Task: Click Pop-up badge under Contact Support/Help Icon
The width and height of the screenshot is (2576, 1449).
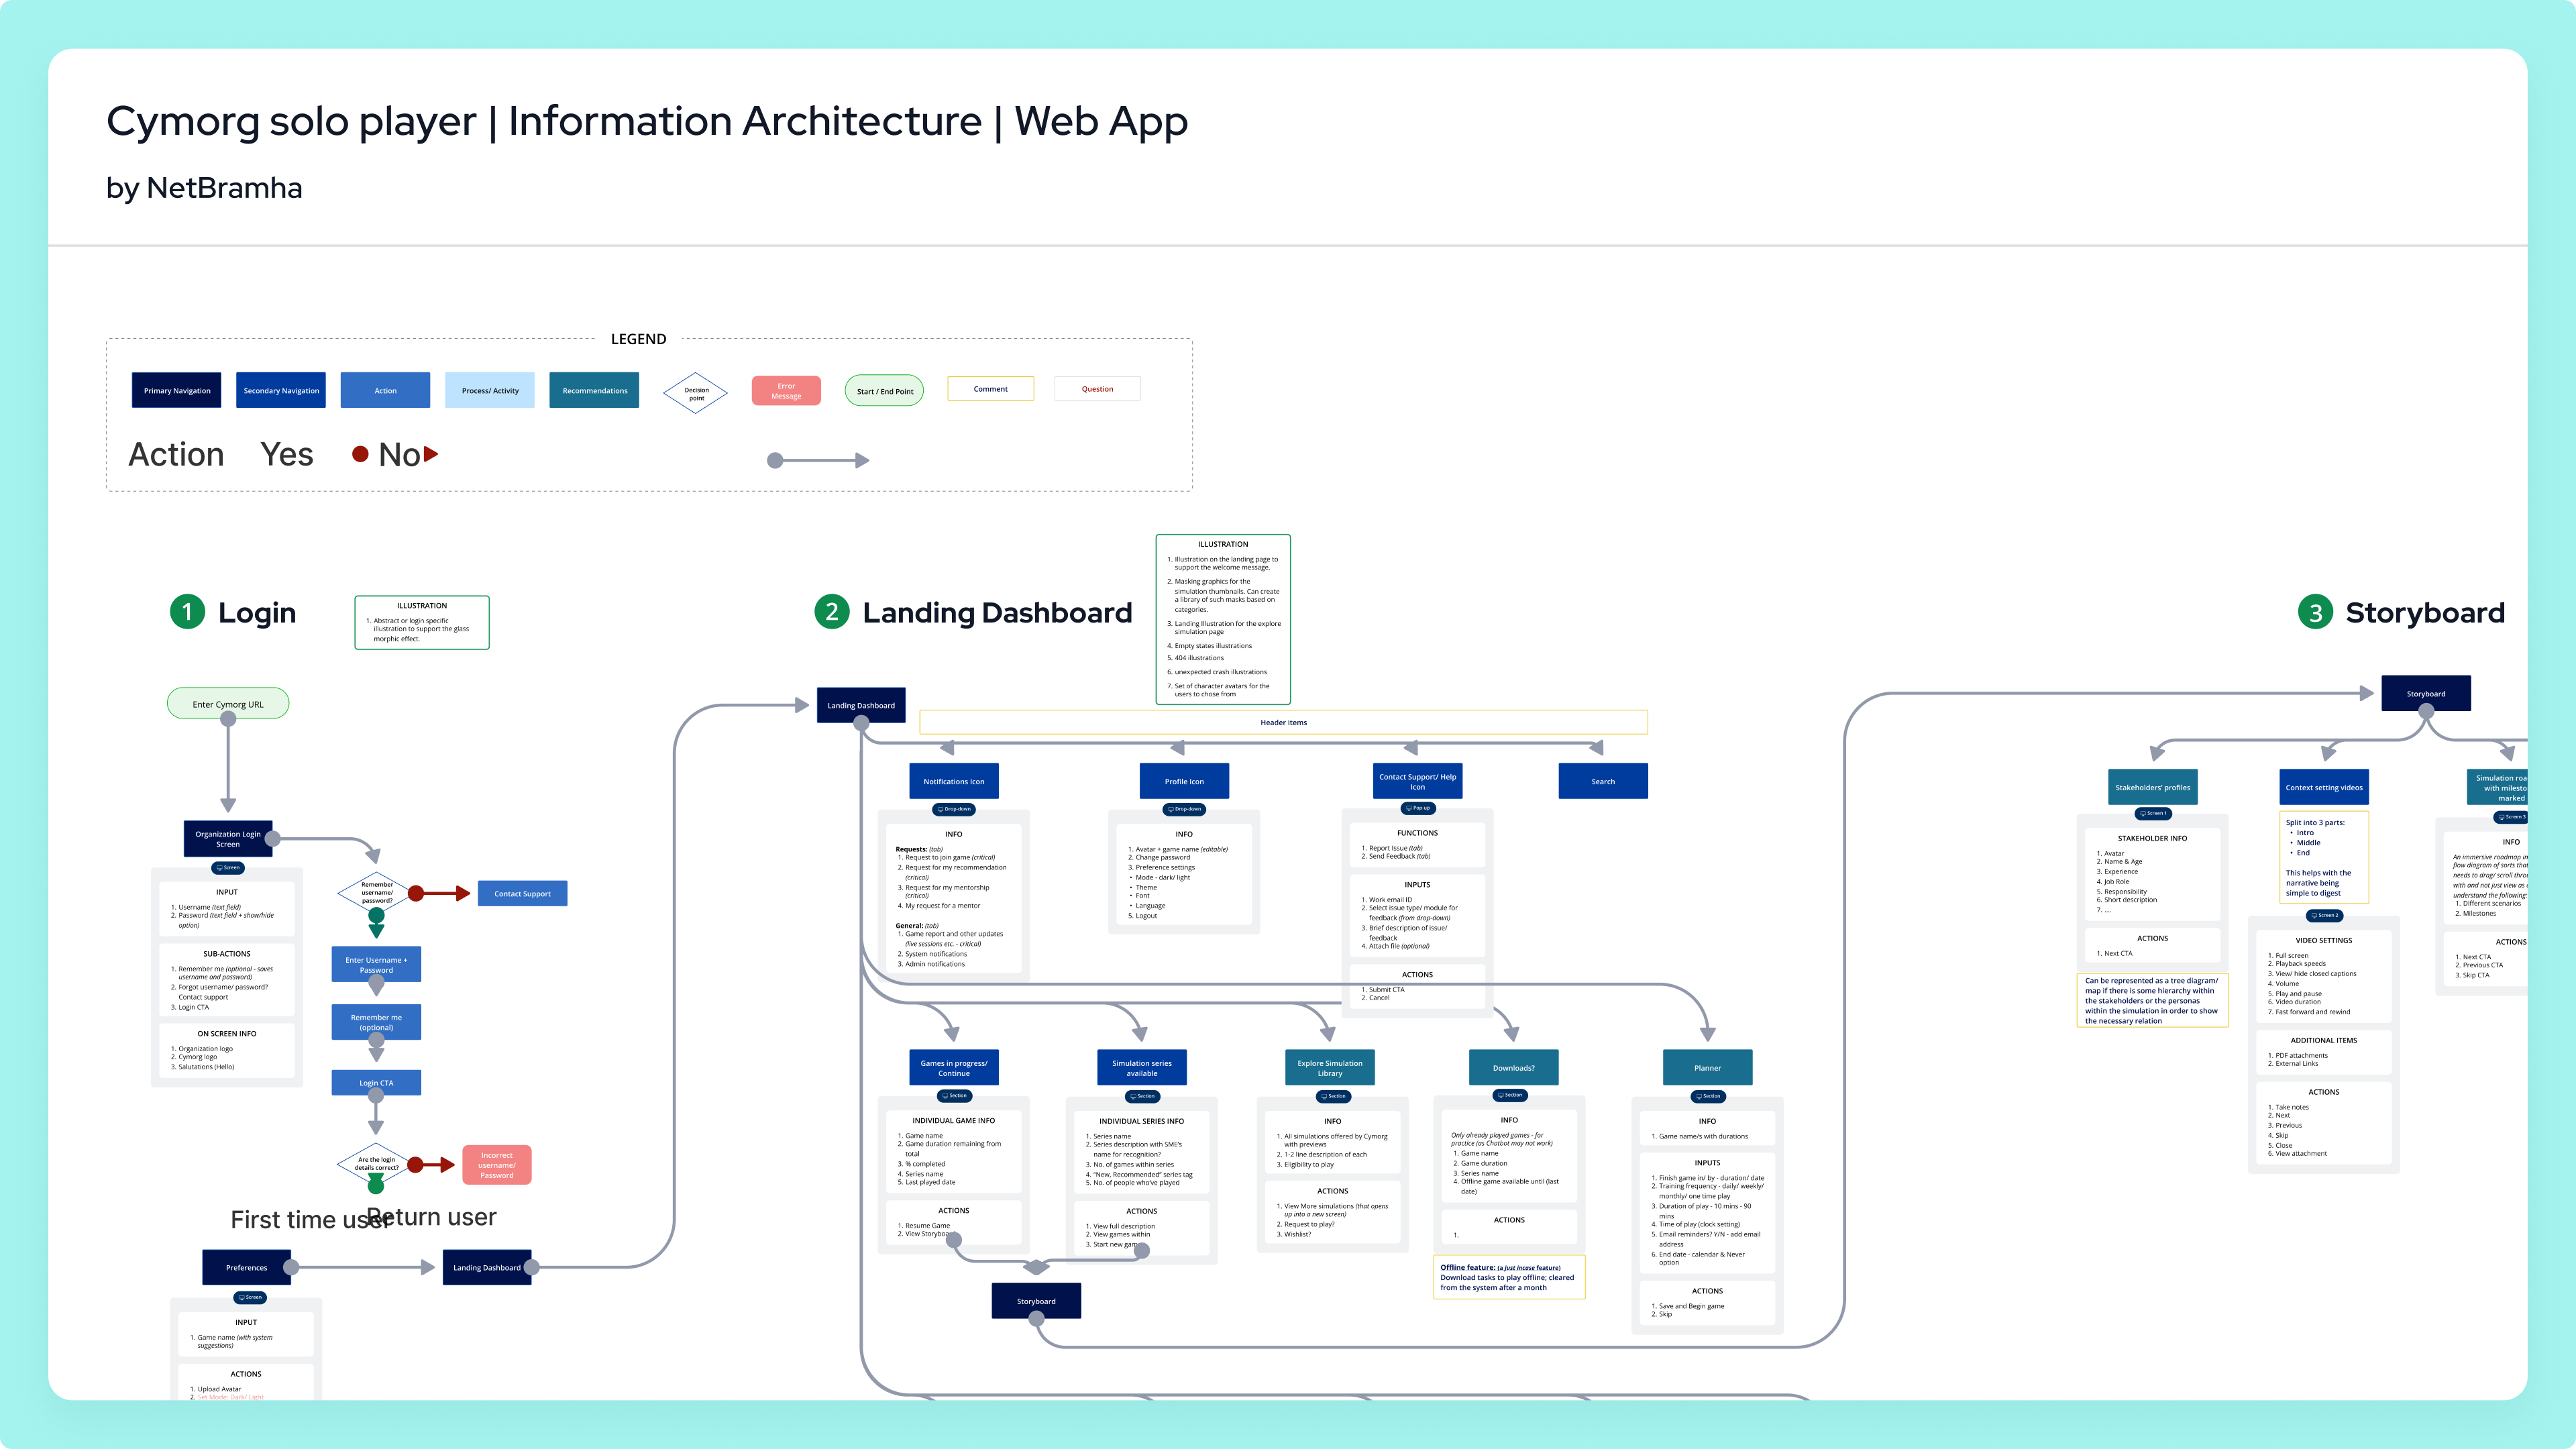Action: 1417,808
